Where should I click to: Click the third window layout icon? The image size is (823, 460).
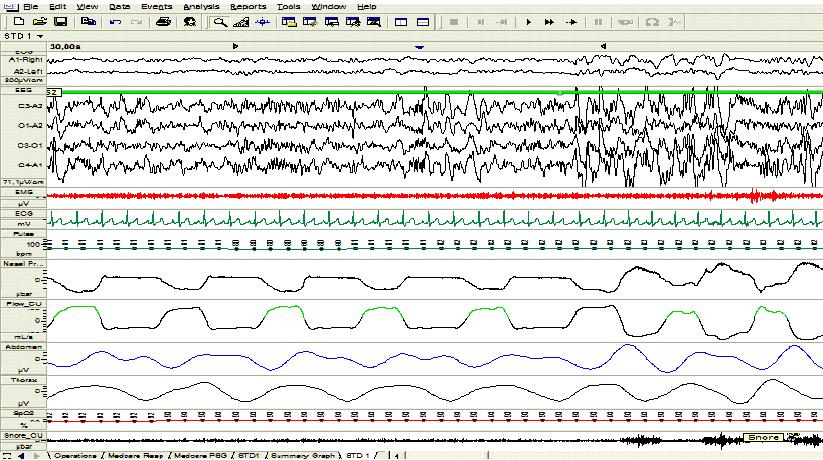(x=331, y=22)
